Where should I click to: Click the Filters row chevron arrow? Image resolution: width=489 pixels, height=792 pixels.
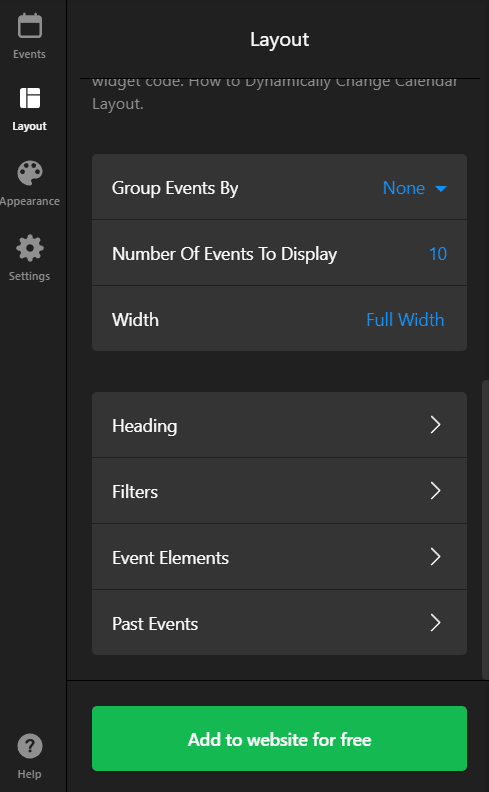click(x=435, y=490)
